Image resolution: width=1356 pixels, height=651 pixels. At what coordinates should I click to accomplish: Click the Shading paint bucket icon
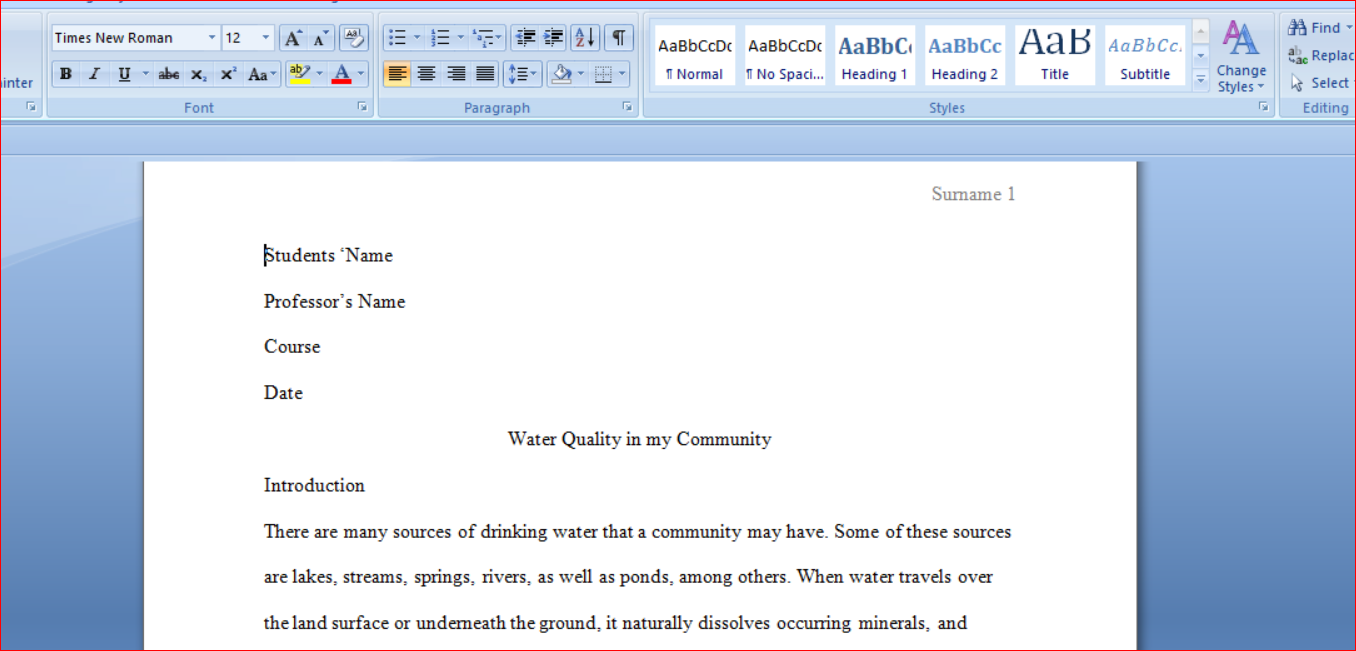tap(561, 74)
